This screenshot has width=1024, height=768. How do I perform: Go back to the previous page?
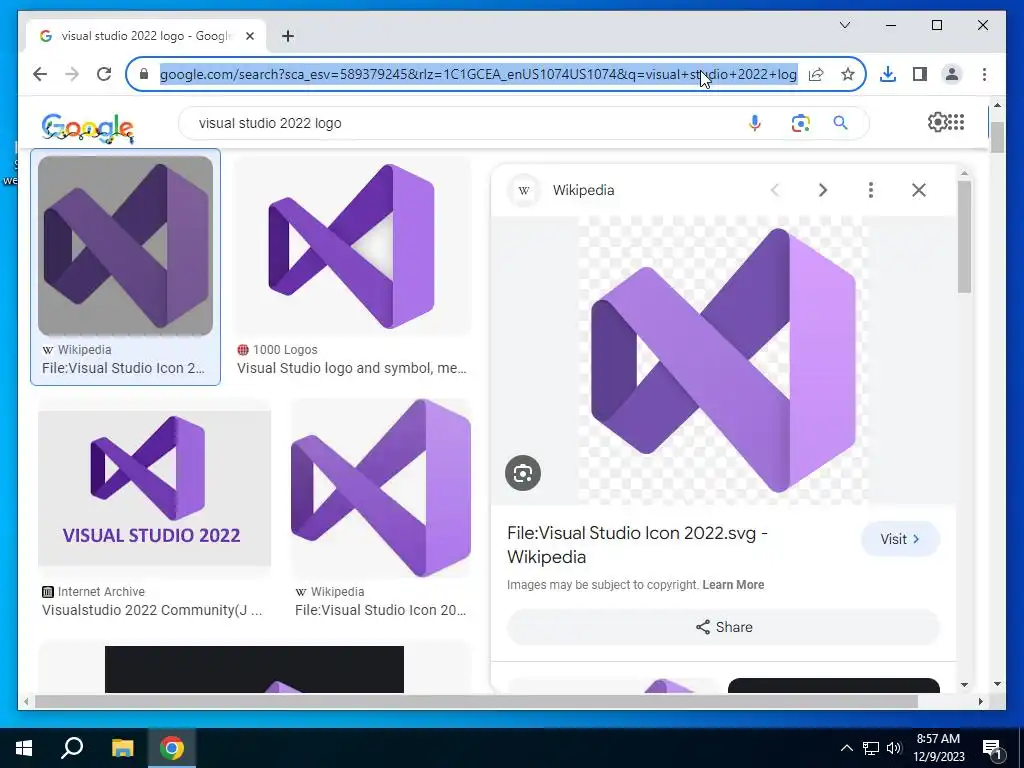point(40,74)
